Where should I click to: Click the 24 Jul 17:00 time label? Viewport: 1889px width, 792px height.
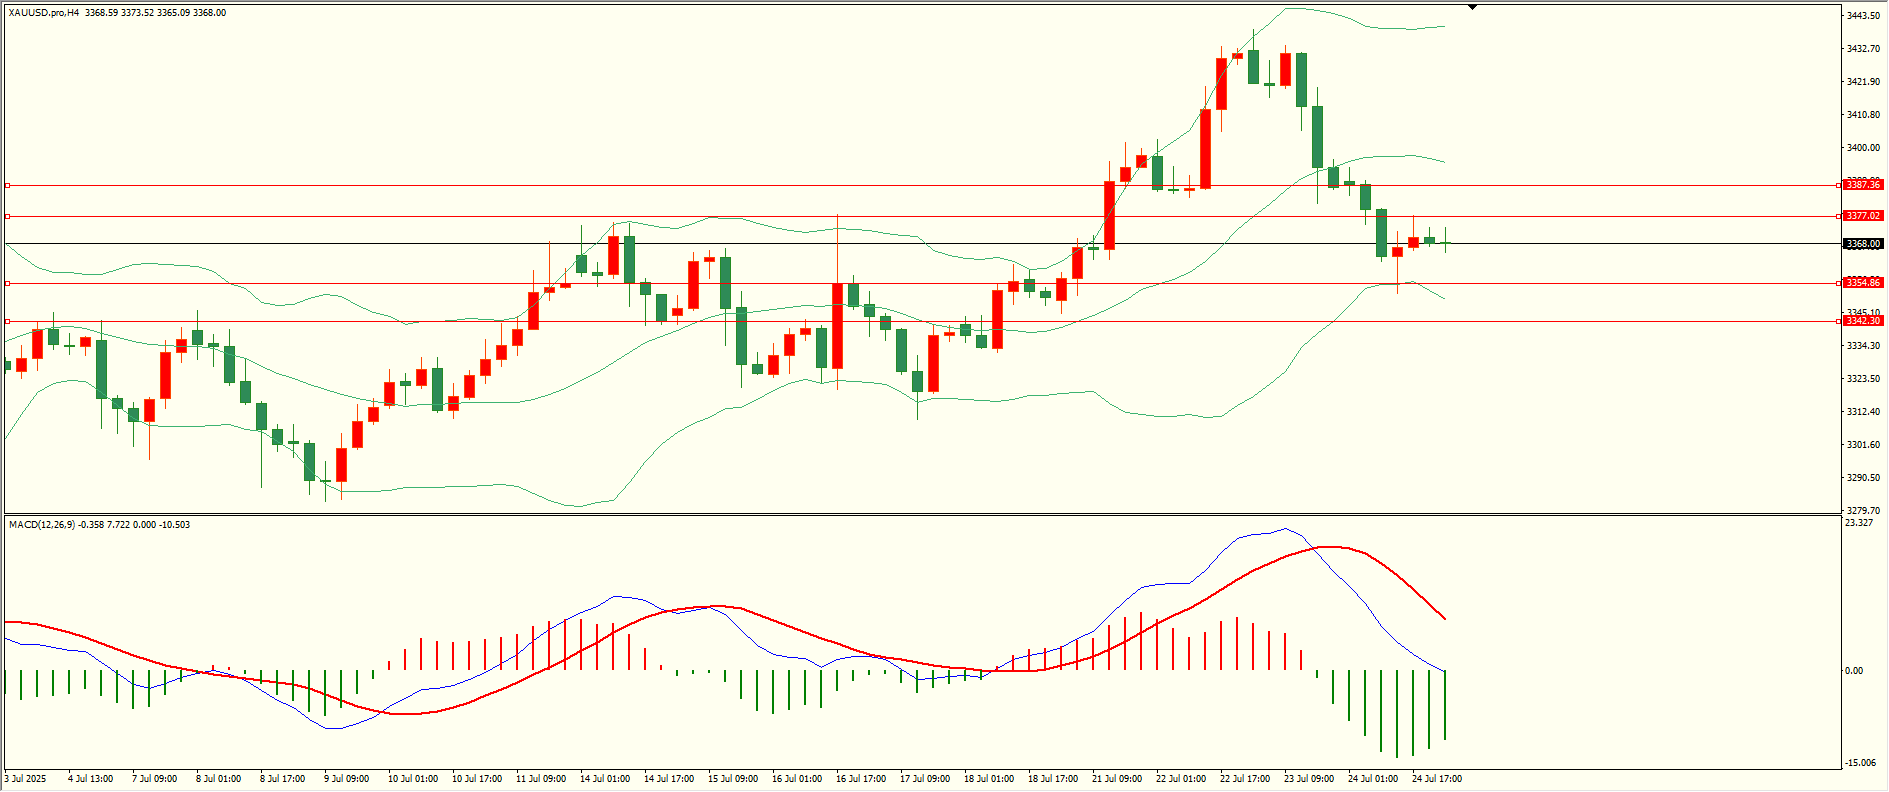(1437, 779)
